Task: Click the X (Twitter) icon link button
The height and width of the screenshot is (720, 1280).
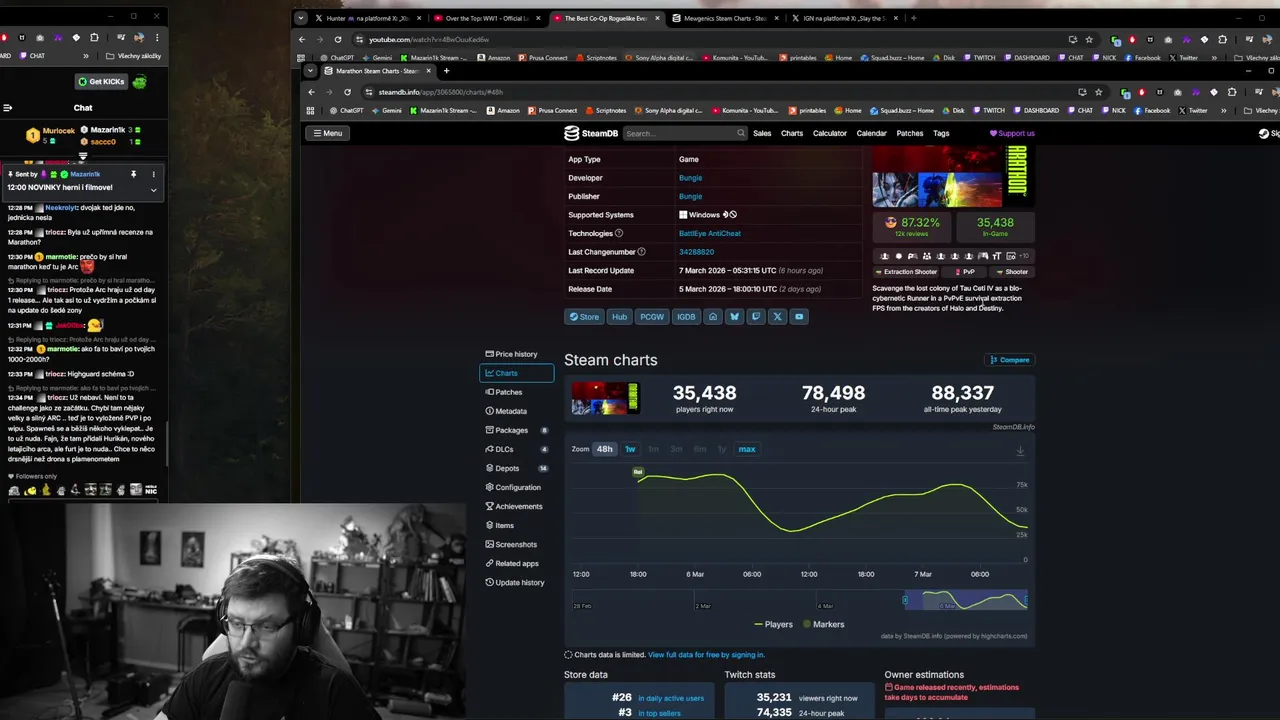Action: [x=777, y=317]
